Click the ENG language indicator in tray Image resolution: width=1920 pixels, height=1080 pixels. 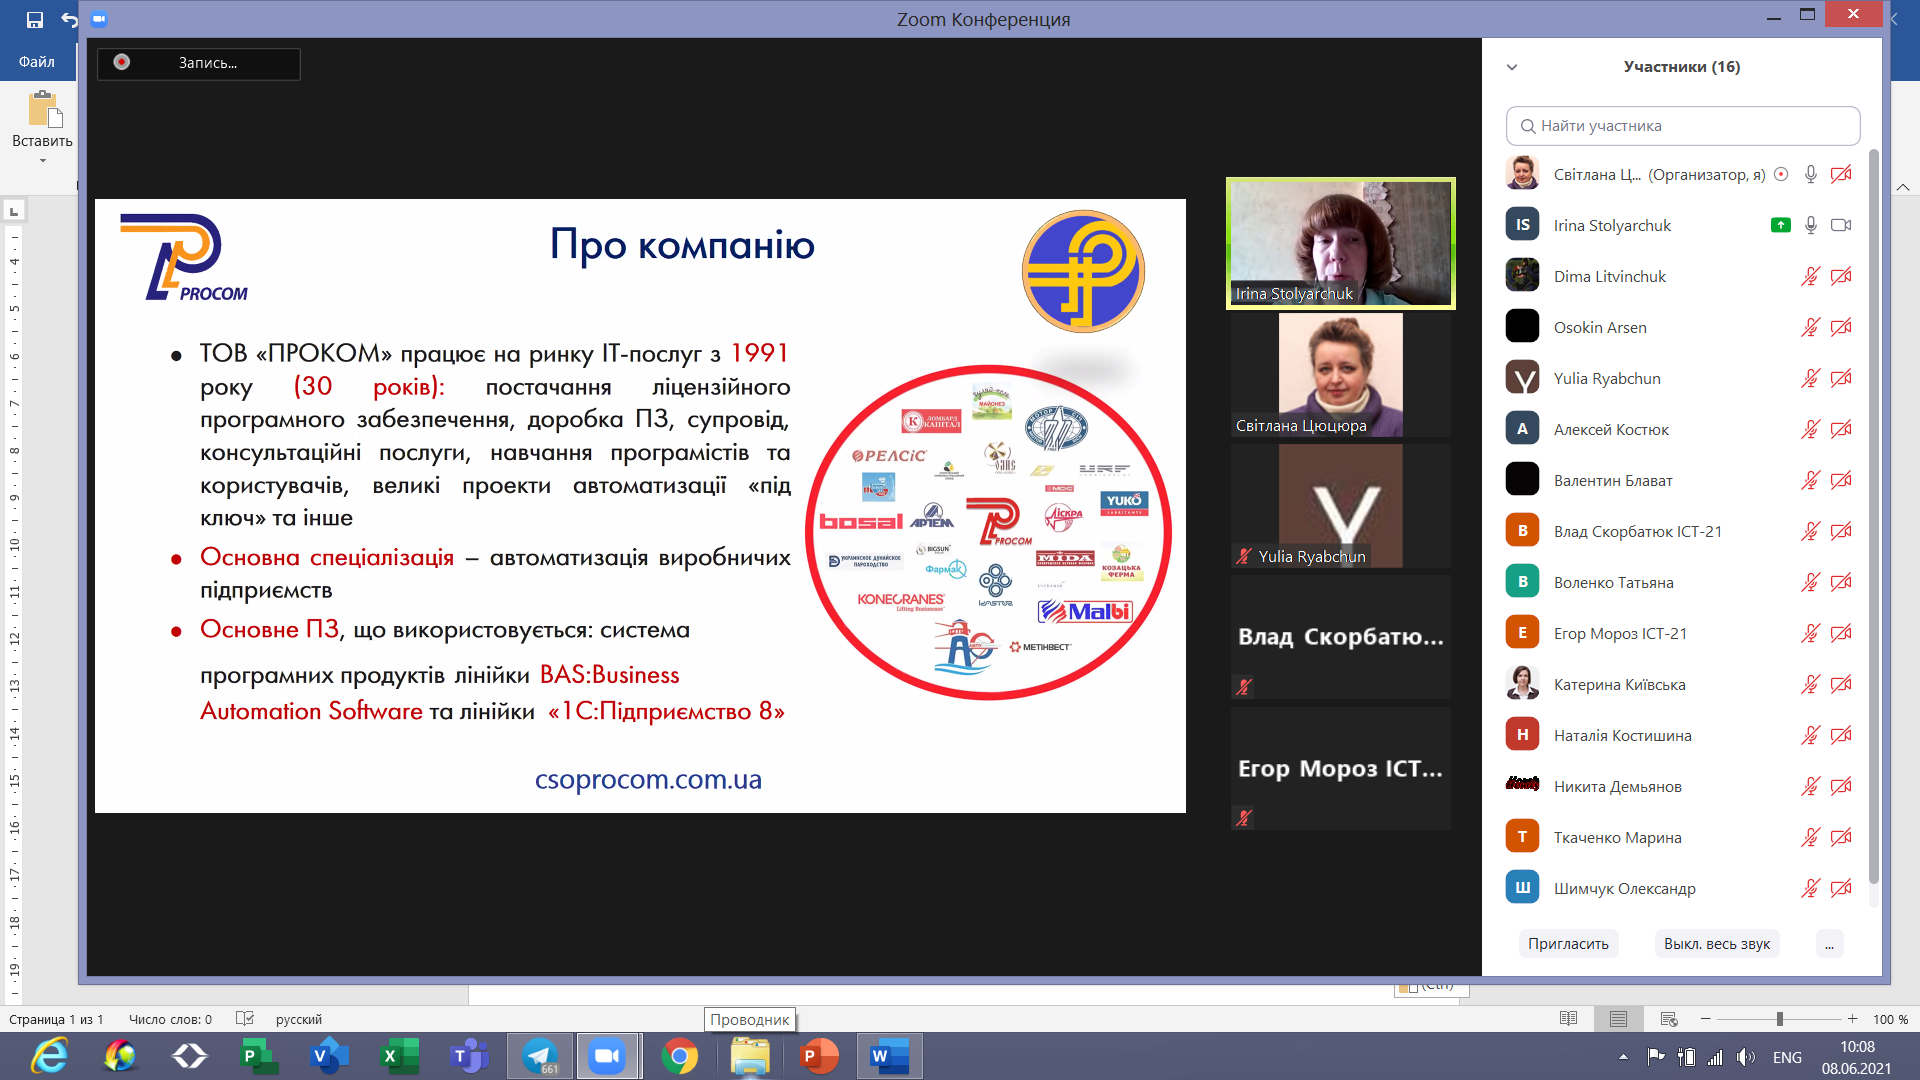pyautogui.click(x=1787, y=1057)
